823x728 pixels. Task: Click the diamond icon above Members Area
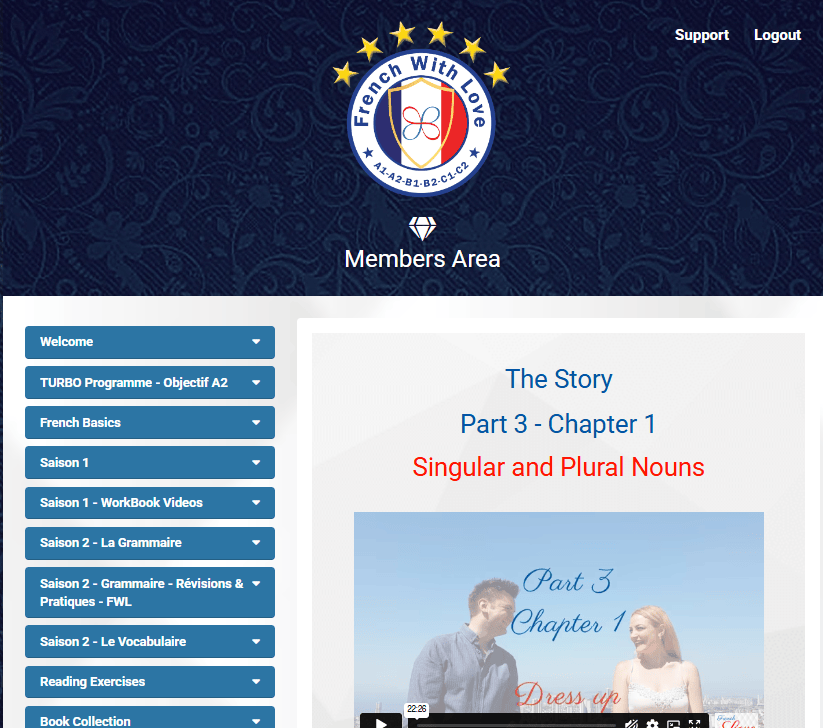(422, 228)
